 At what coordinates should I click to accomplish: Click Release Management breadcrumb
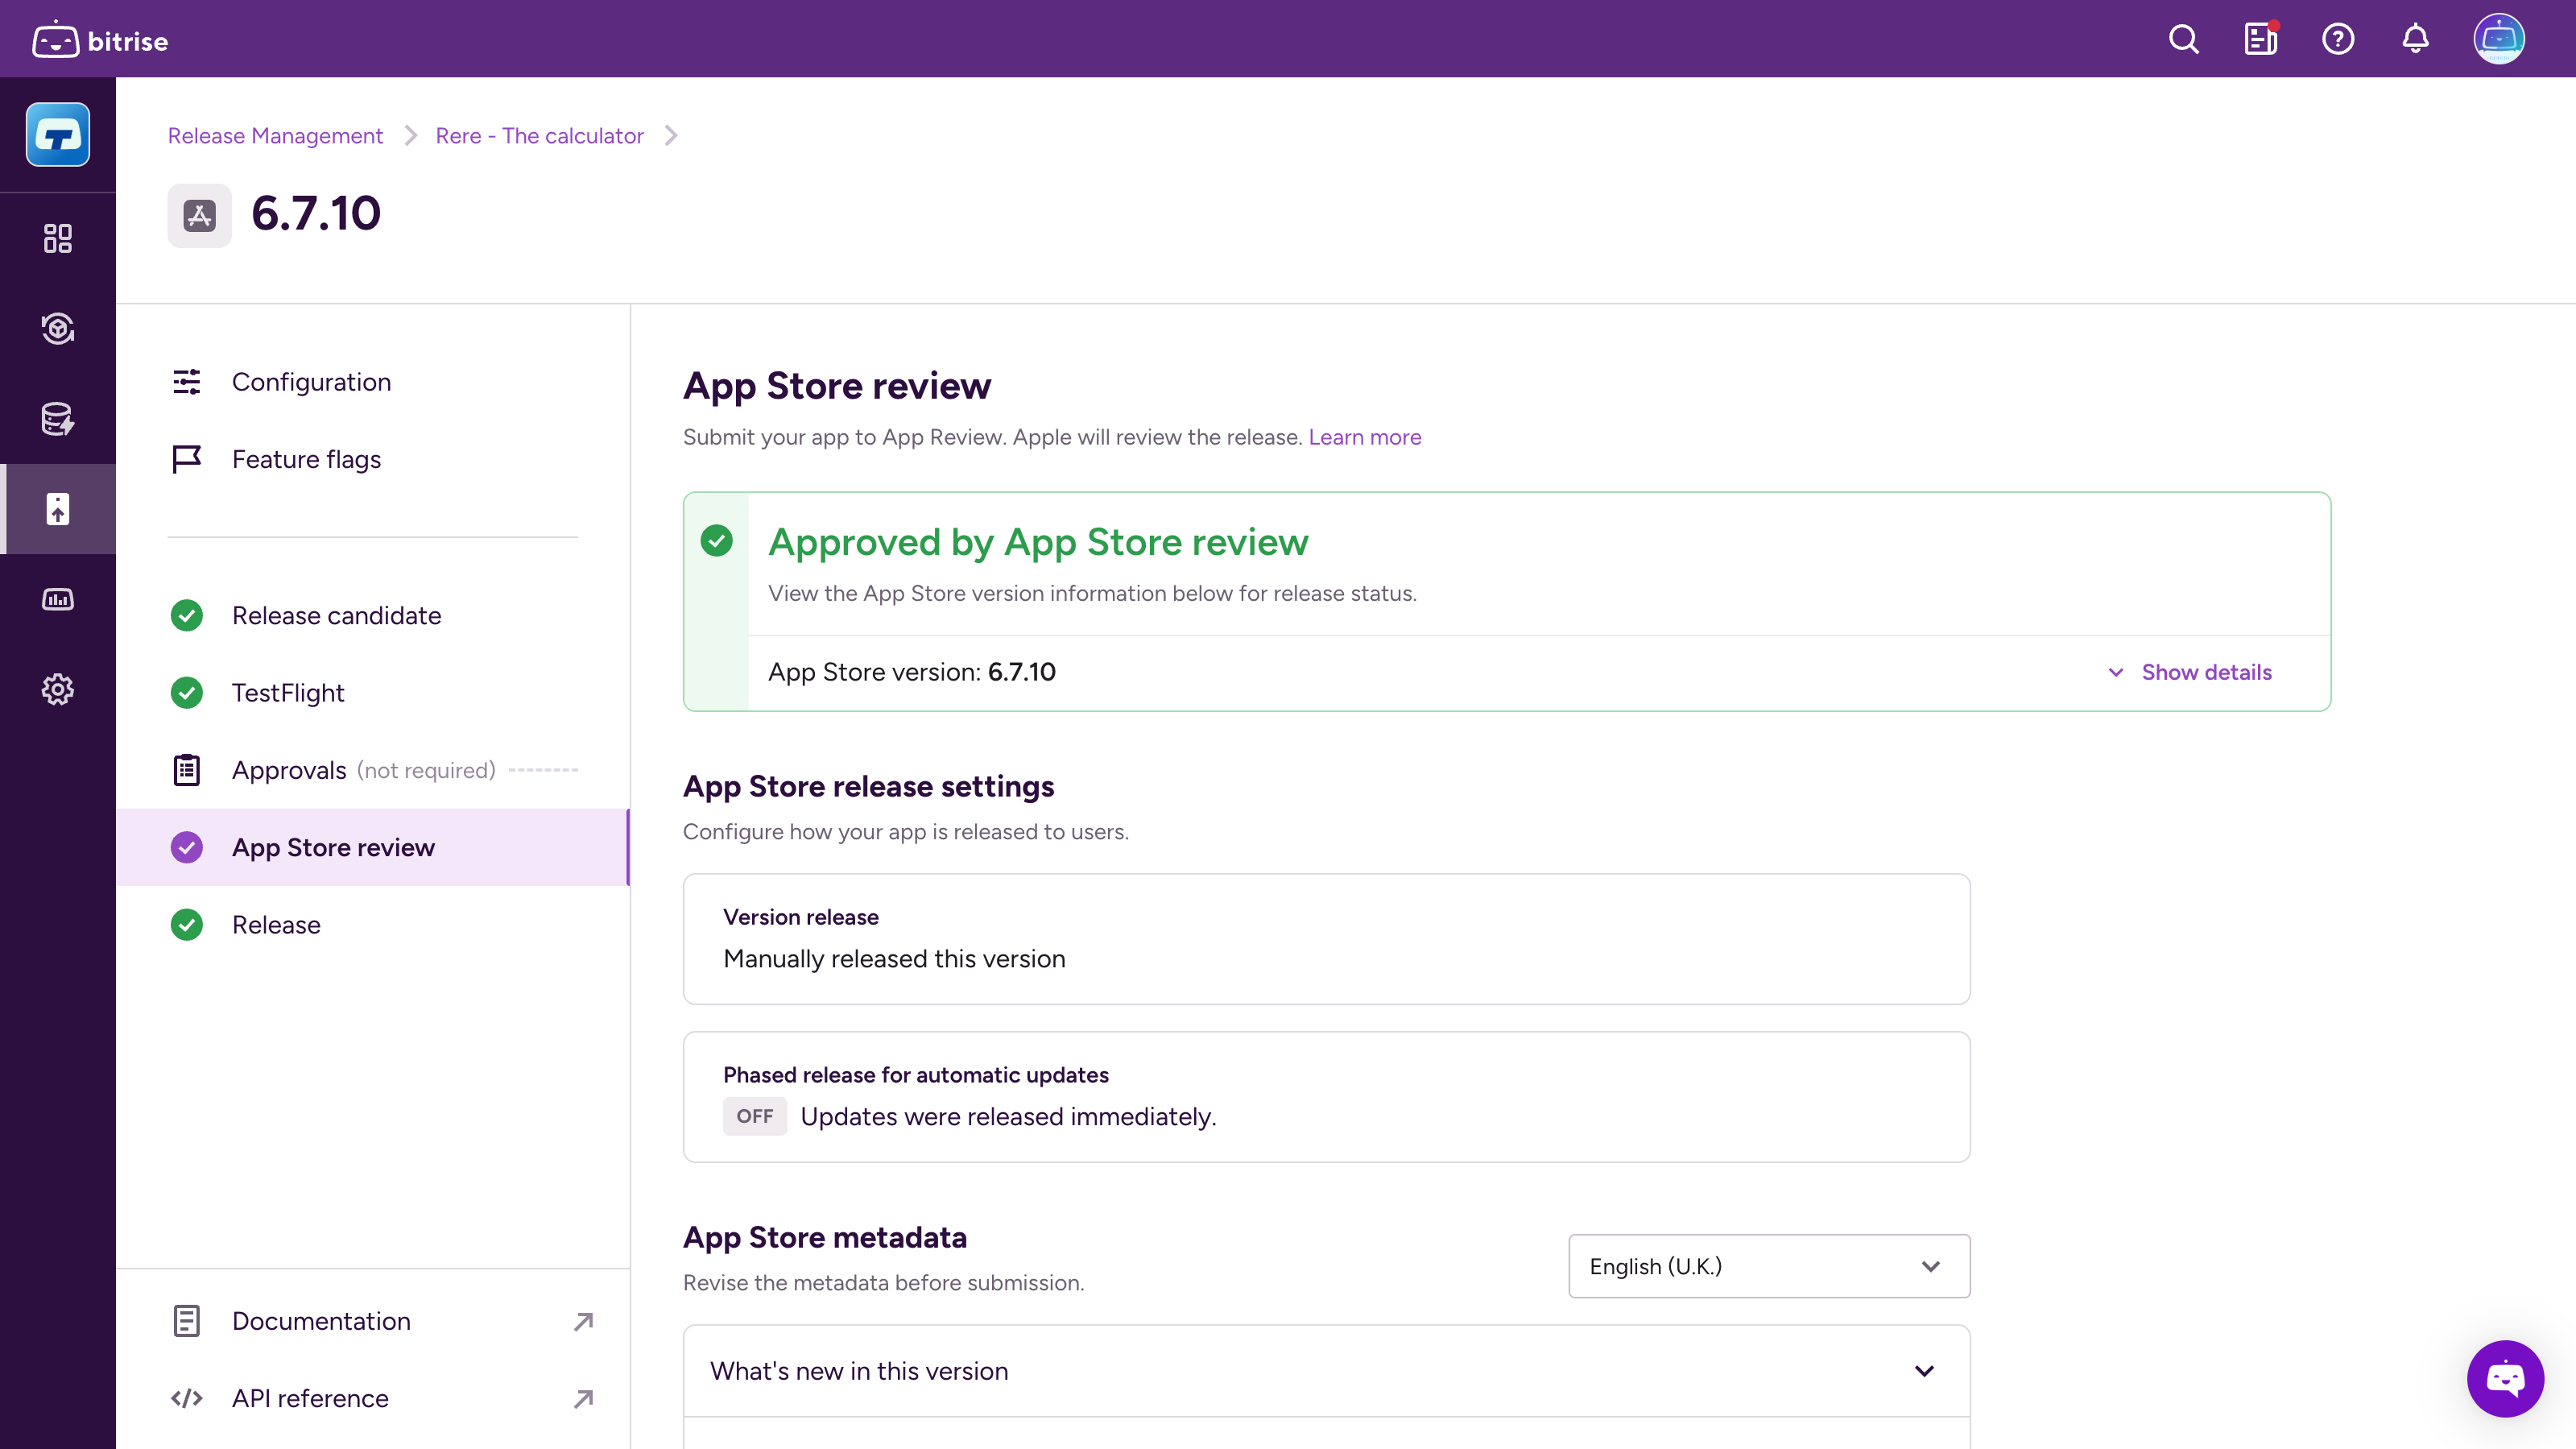[x=275, y=136]
